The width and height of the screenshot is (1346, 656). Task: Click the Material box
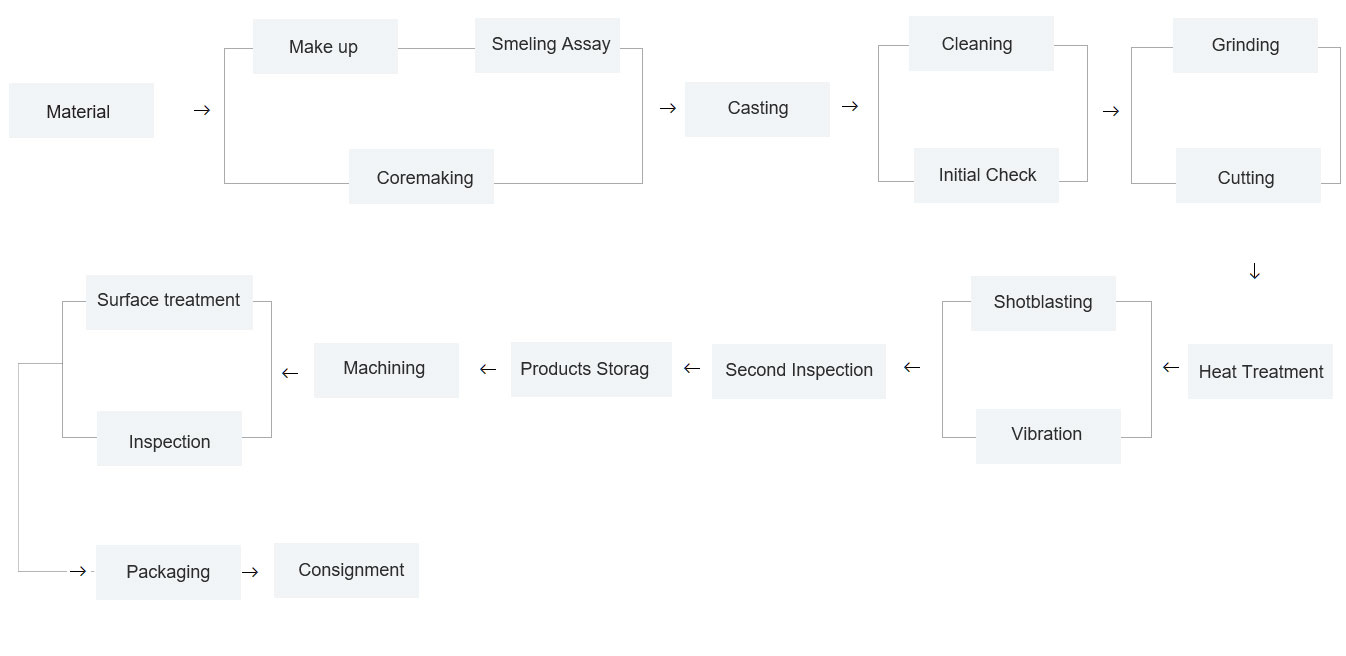81,111
